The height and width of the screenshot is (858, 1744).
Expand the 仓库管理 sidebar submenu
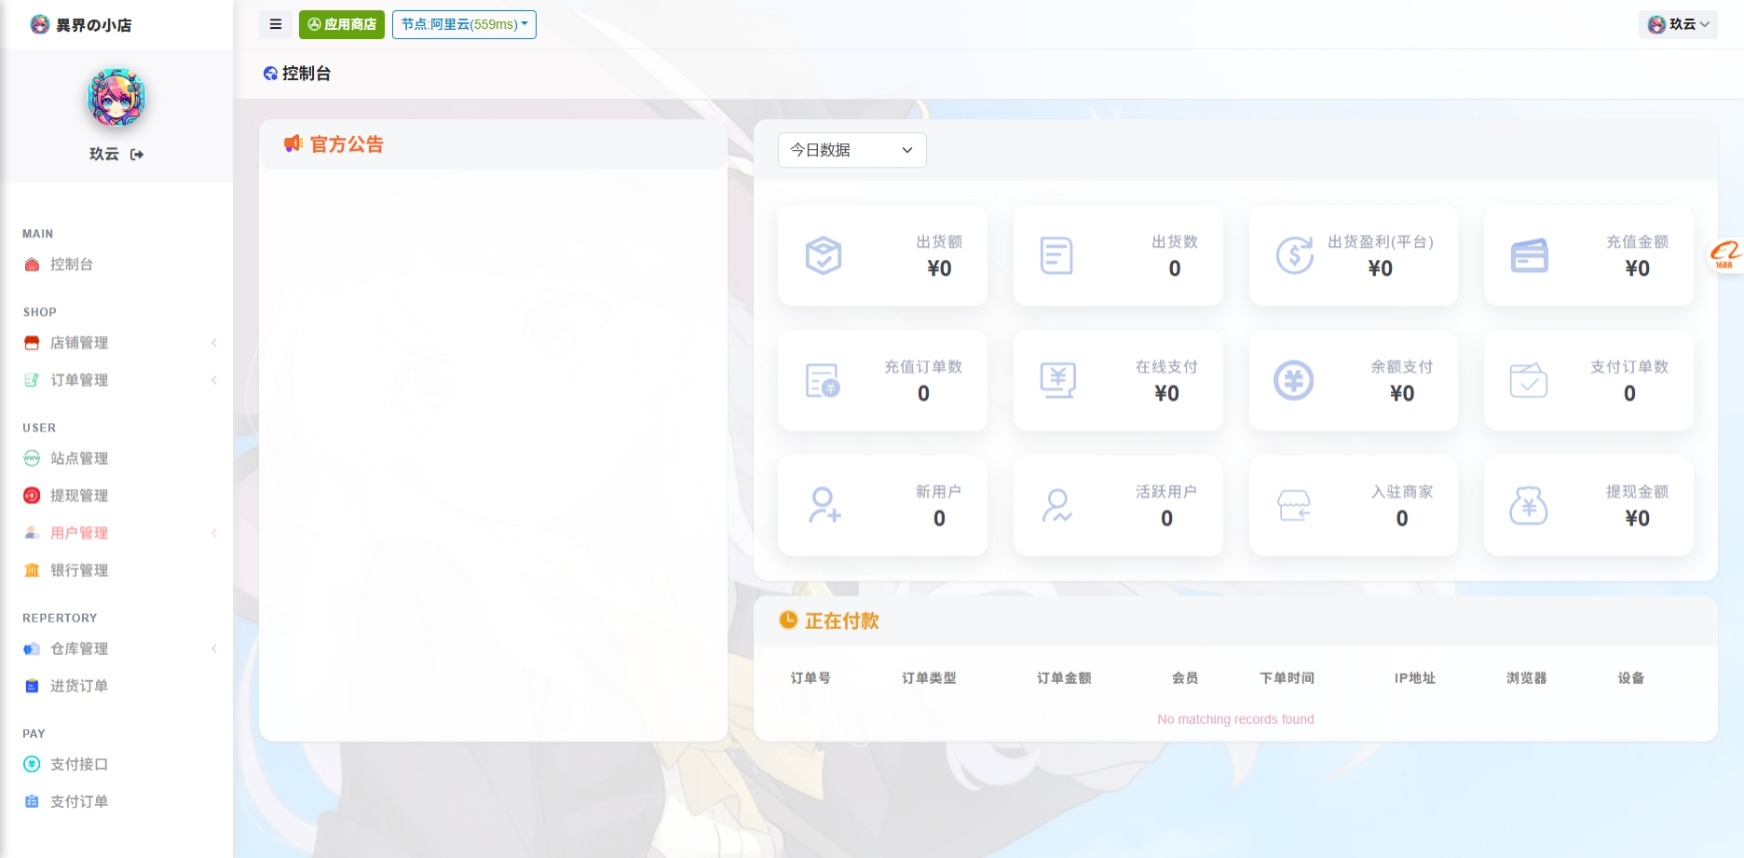click(x=80, y=649)
